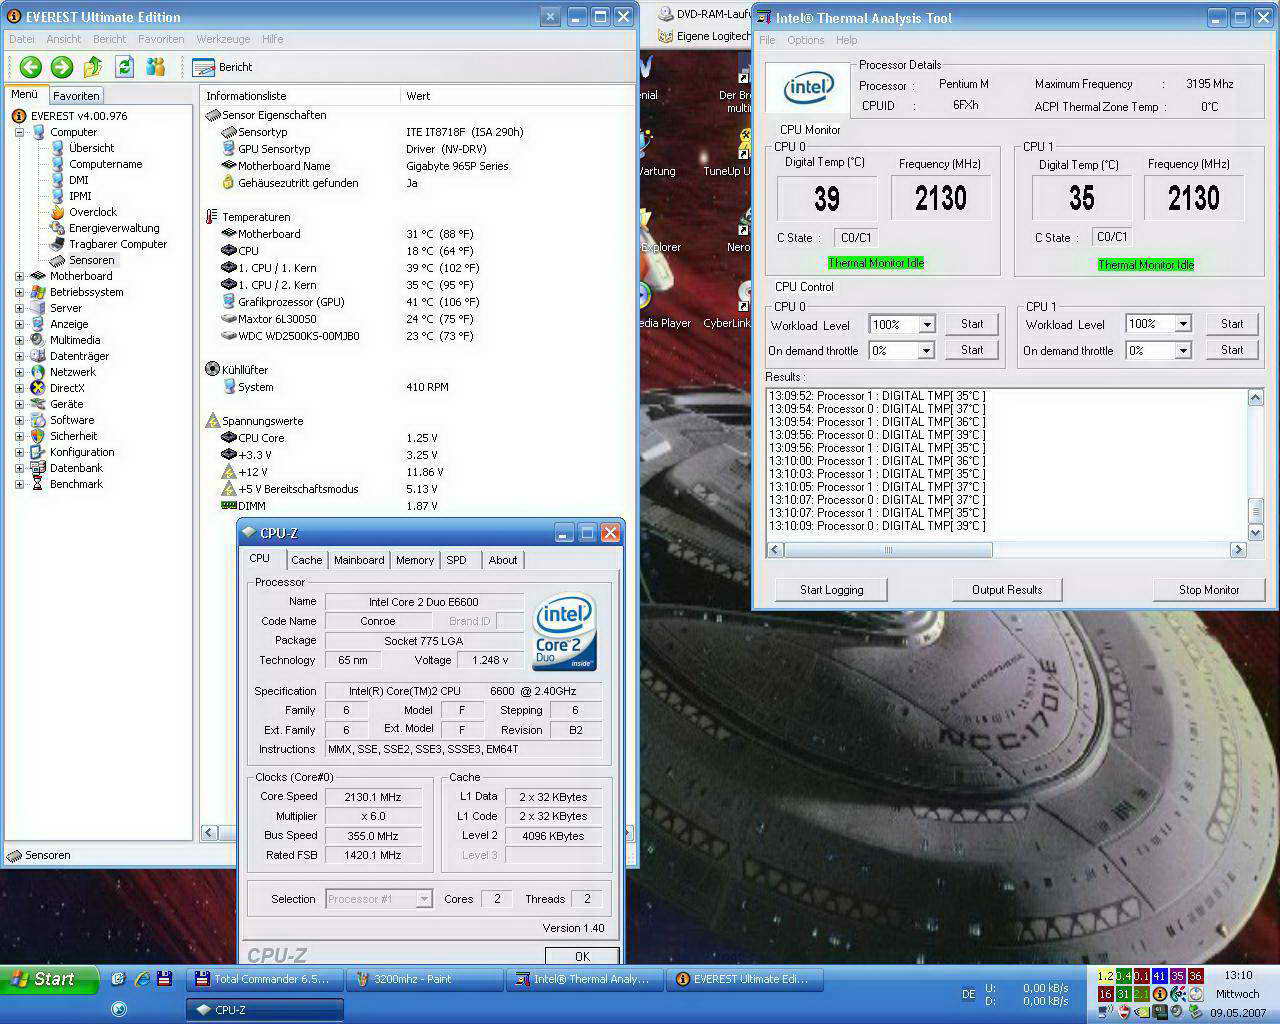Click the Up level arrow icon in EVEREST

[x=93, y=67]
